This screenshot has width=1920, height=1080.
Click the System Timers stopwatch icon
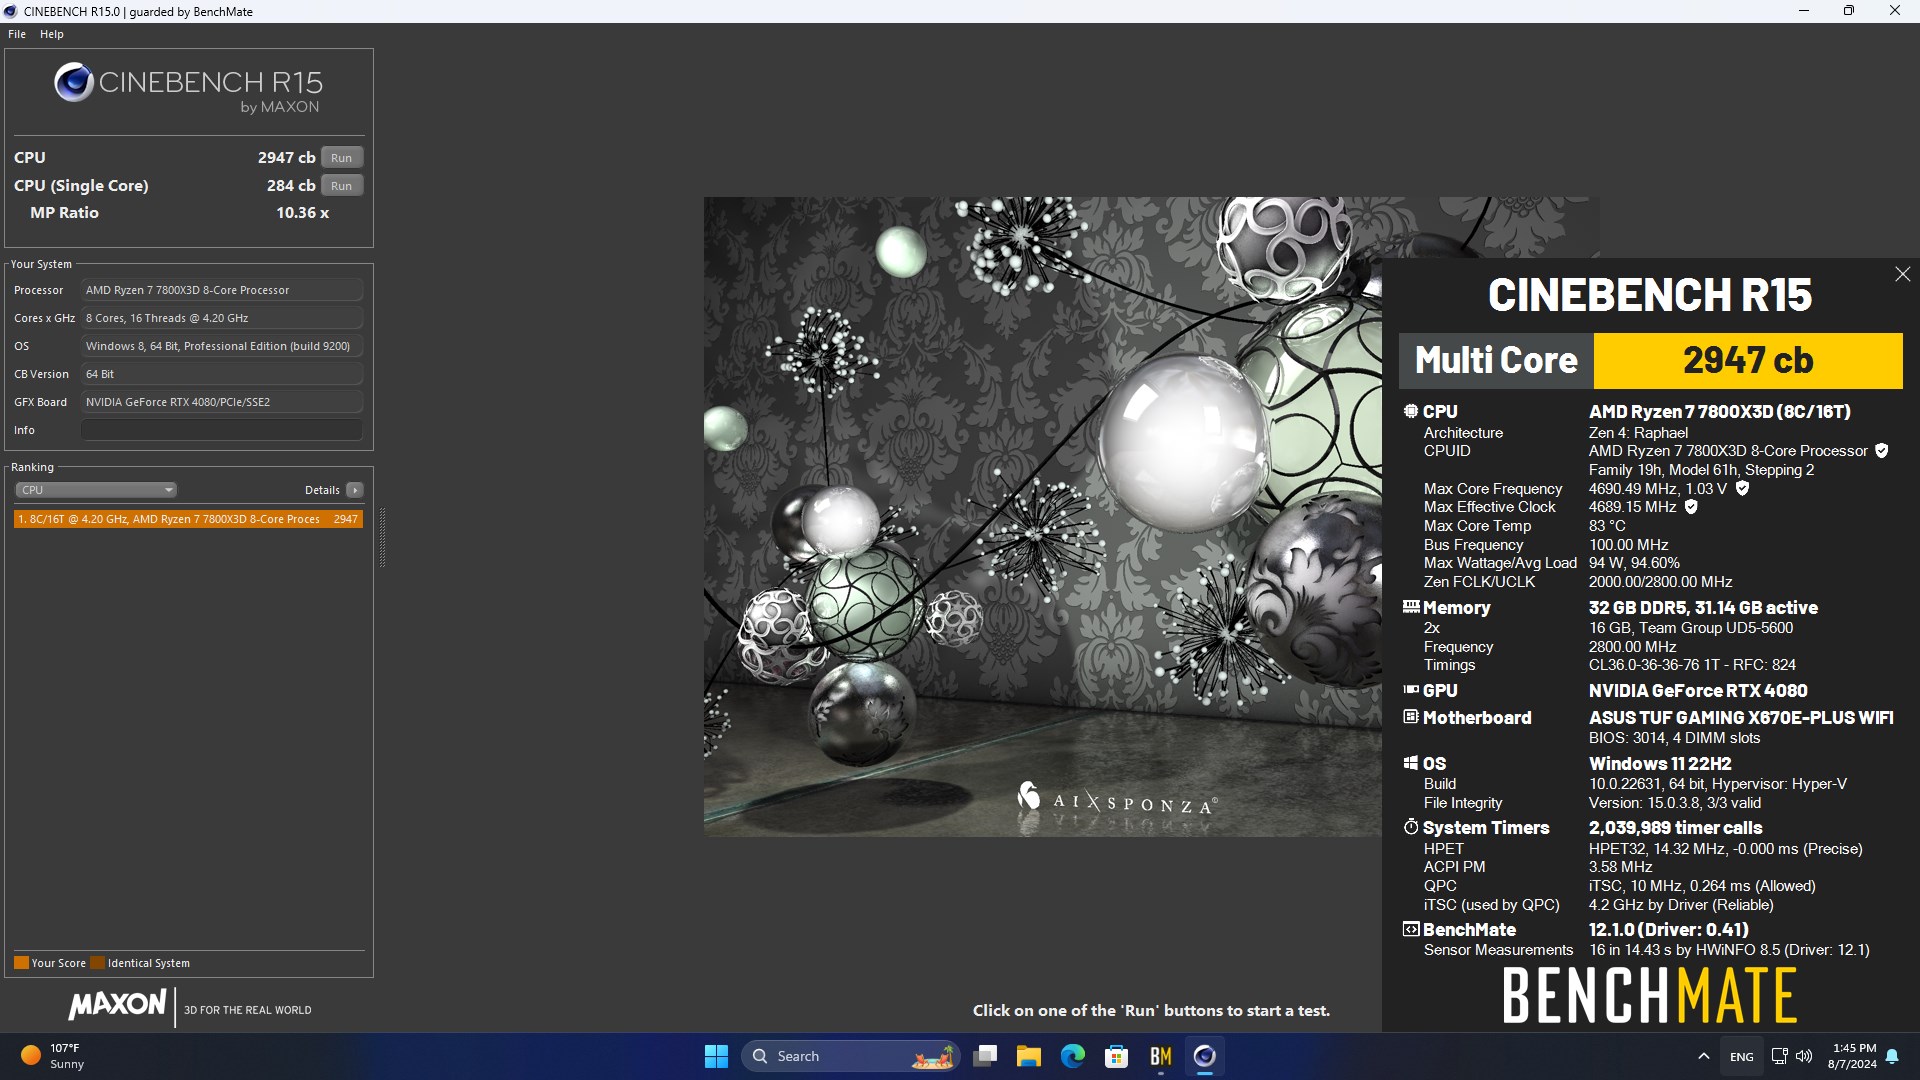point(1411,827)
